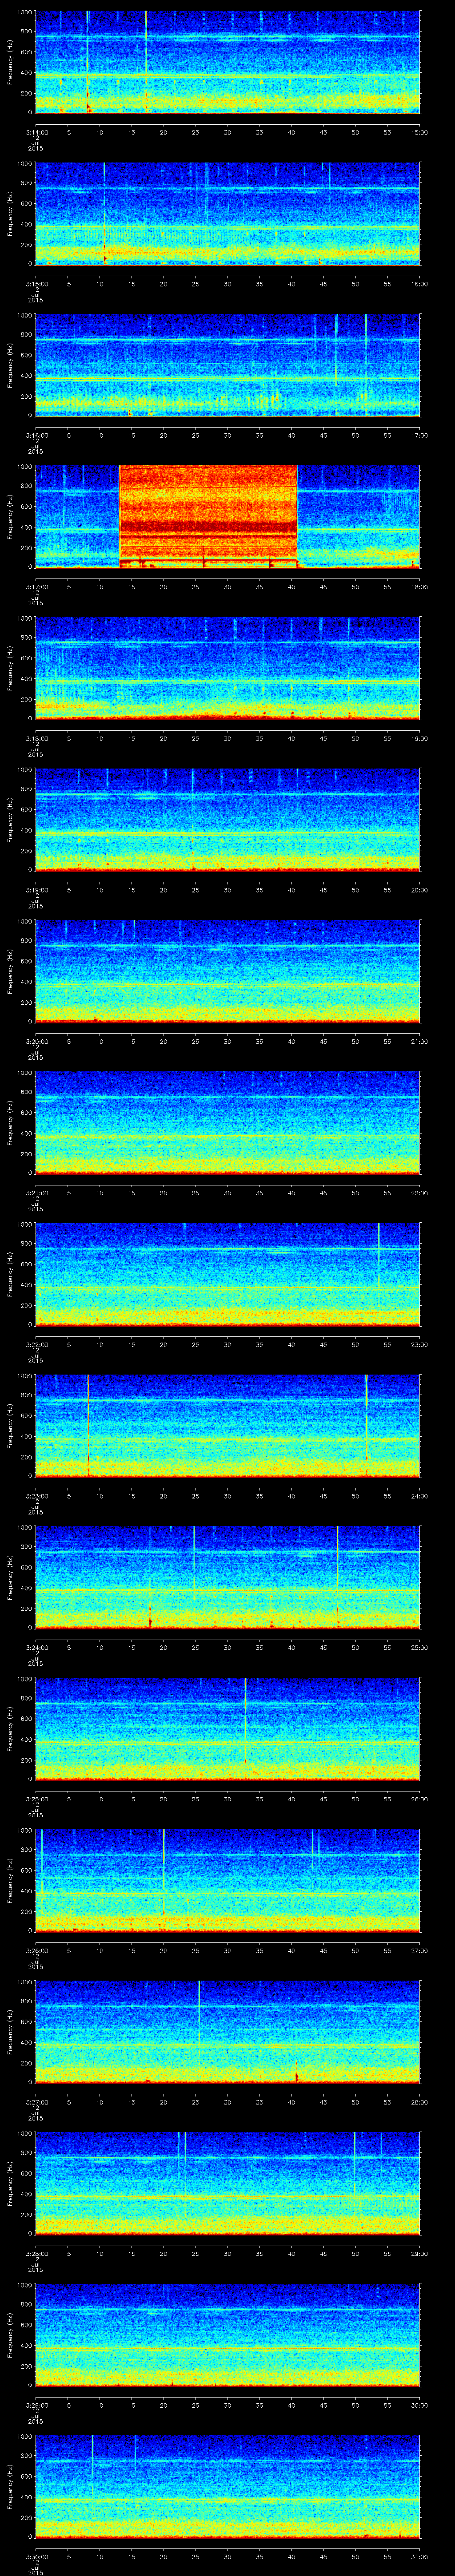Screen dimensions: 455x2576
Task: Click the "26:00" end time label
Action: point(419,1799)
